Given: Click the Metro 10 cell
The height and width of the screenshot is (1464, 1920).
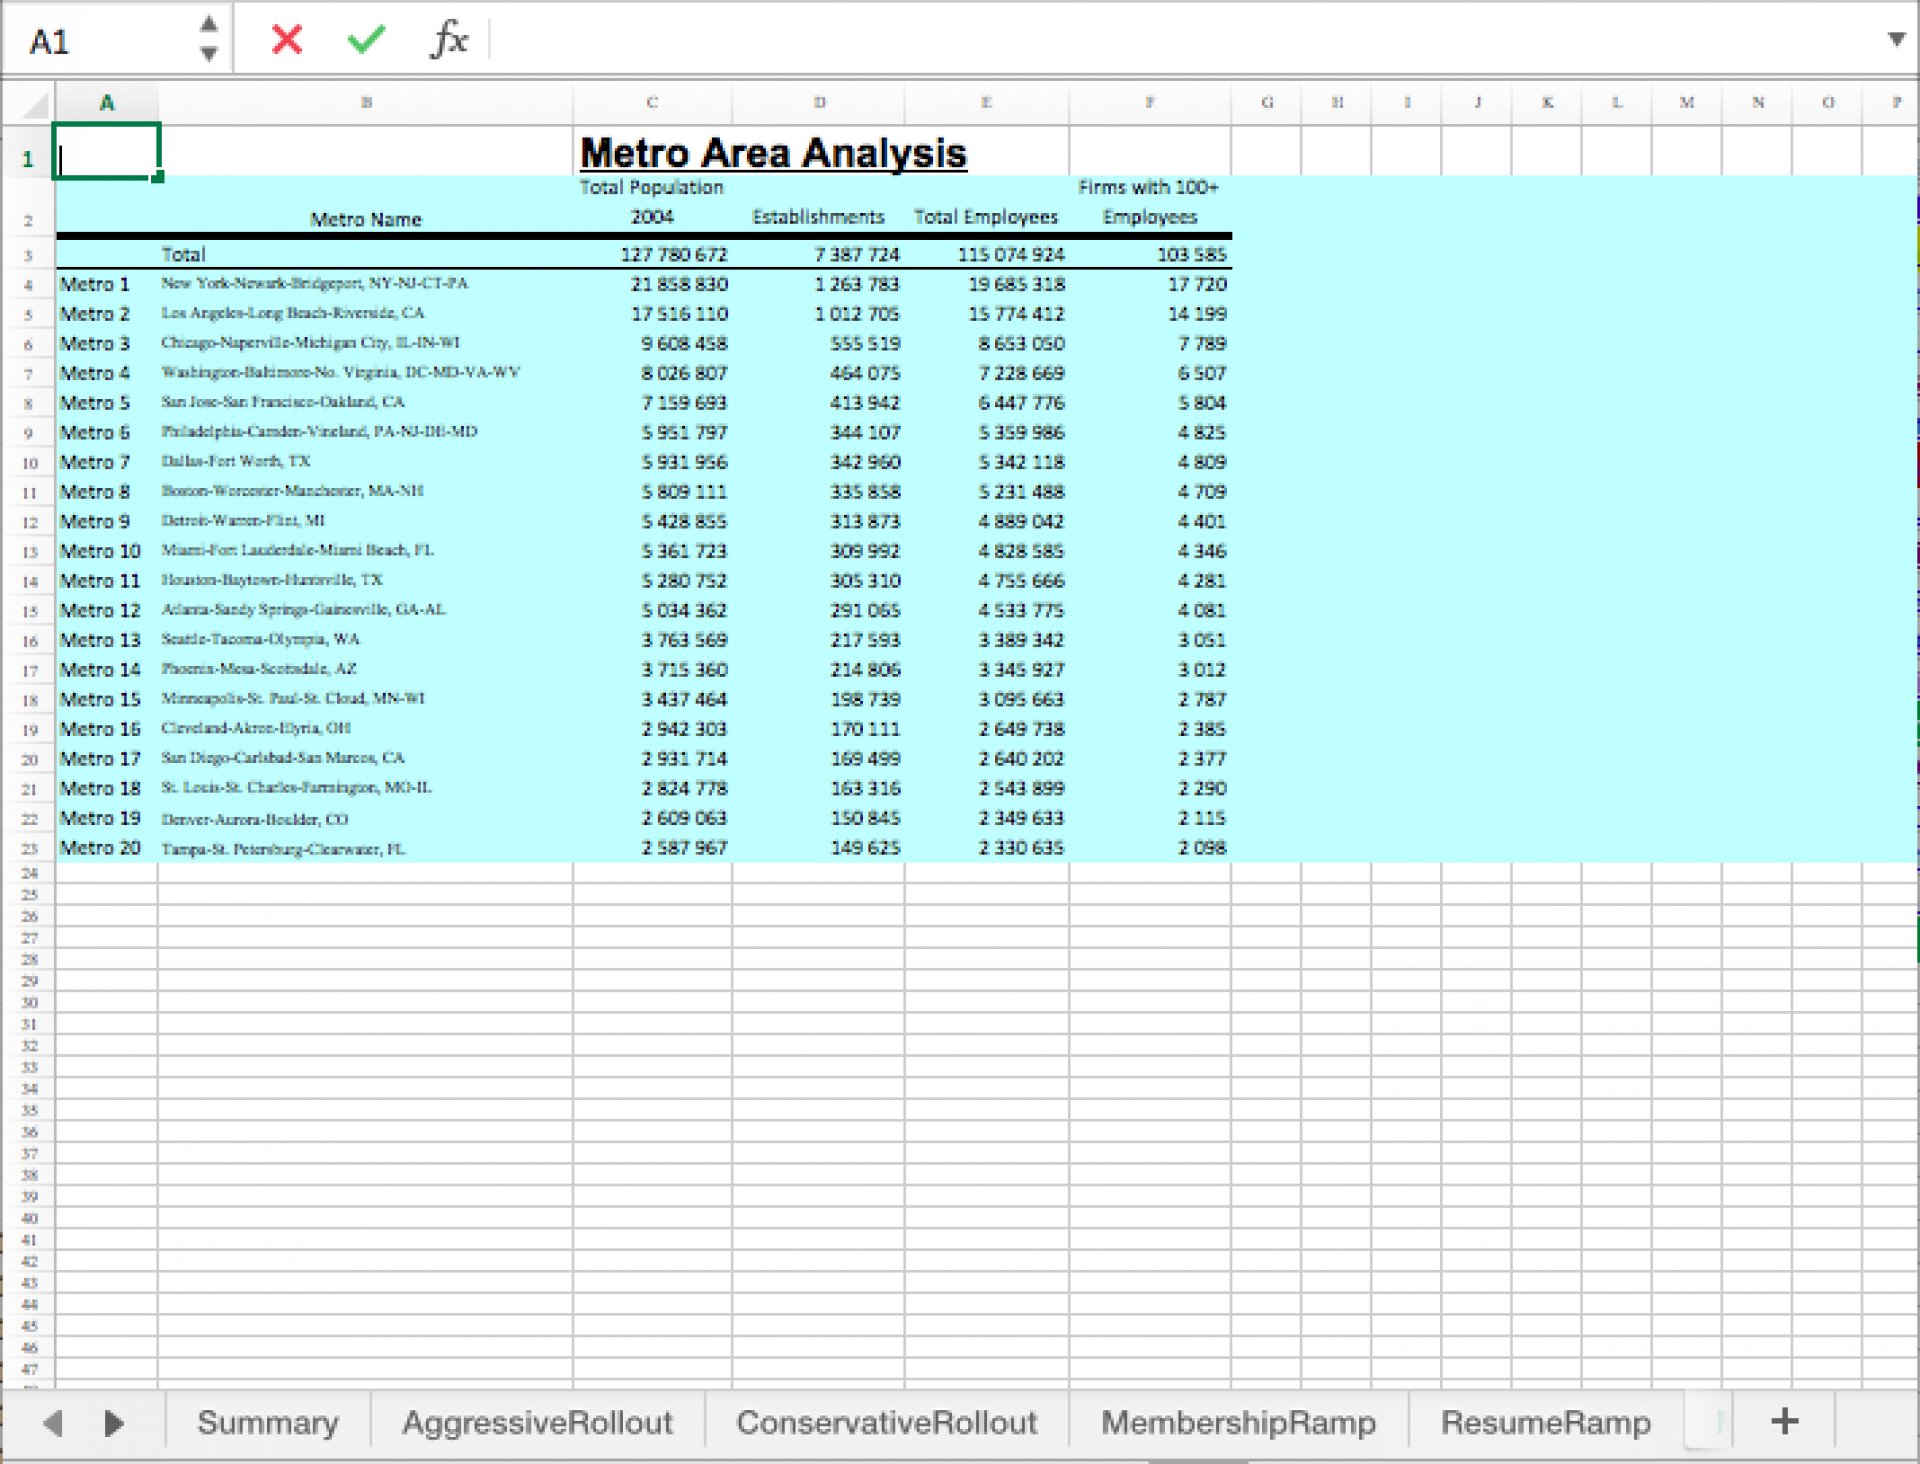Looking at the screenshot, I should 107,551.
